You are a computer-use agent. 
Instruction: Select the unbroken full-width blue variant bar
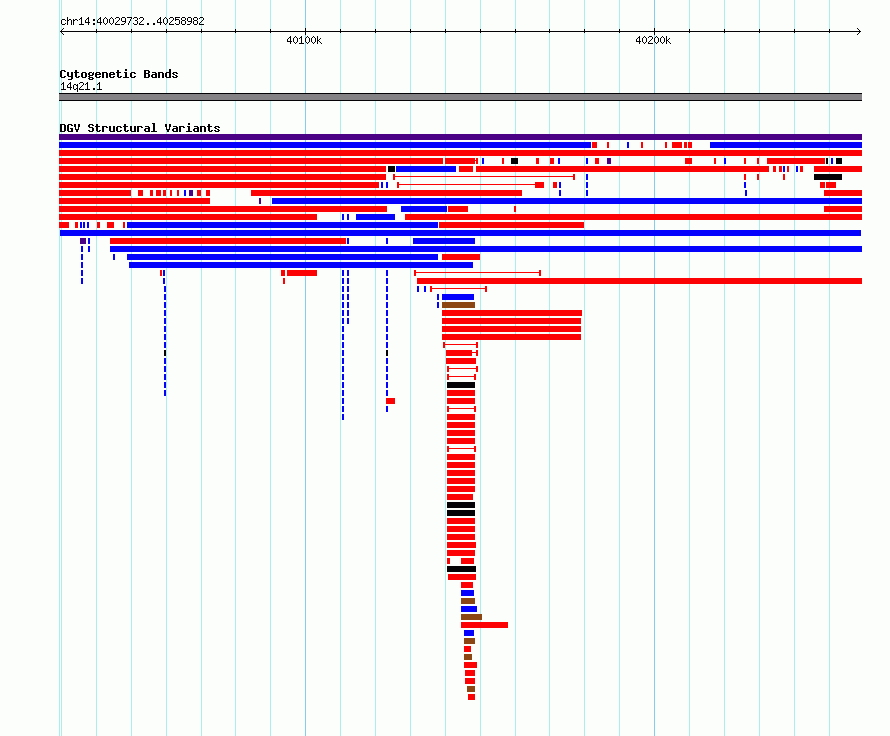tap(460, 233)
